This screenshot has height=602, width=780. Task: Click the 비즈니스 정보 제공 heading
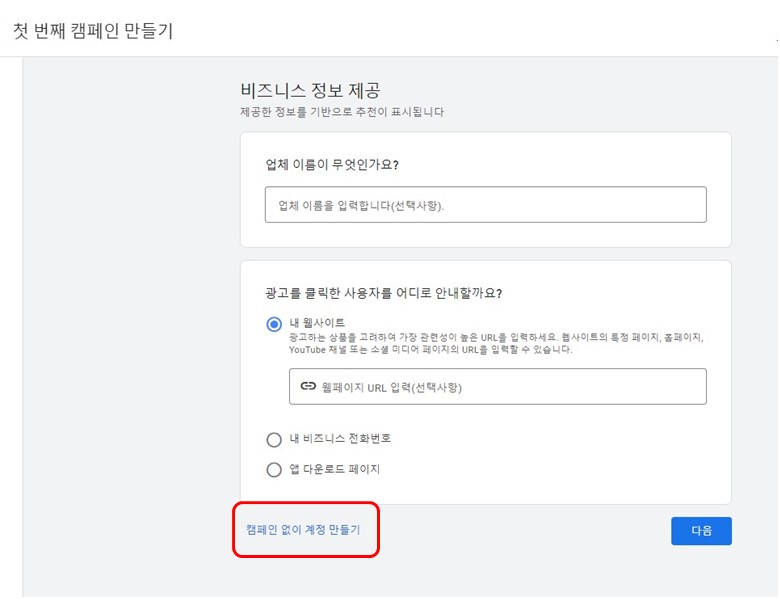(x=310, y=91)
